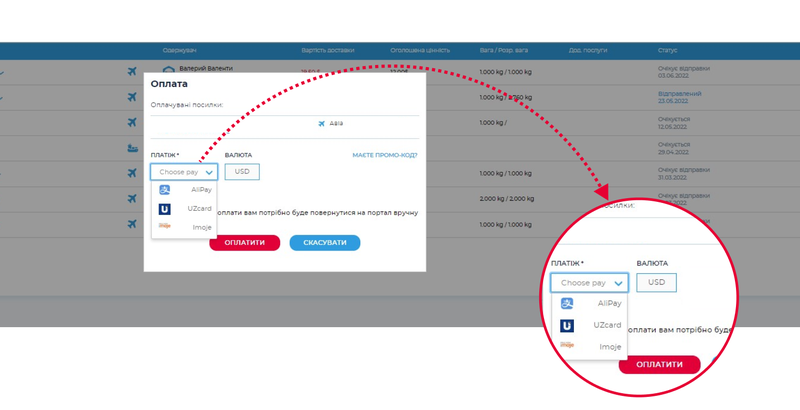Click the Очікує відправки 31.03.2022 status
The image size is (800, 410).
tap(684, 174)
